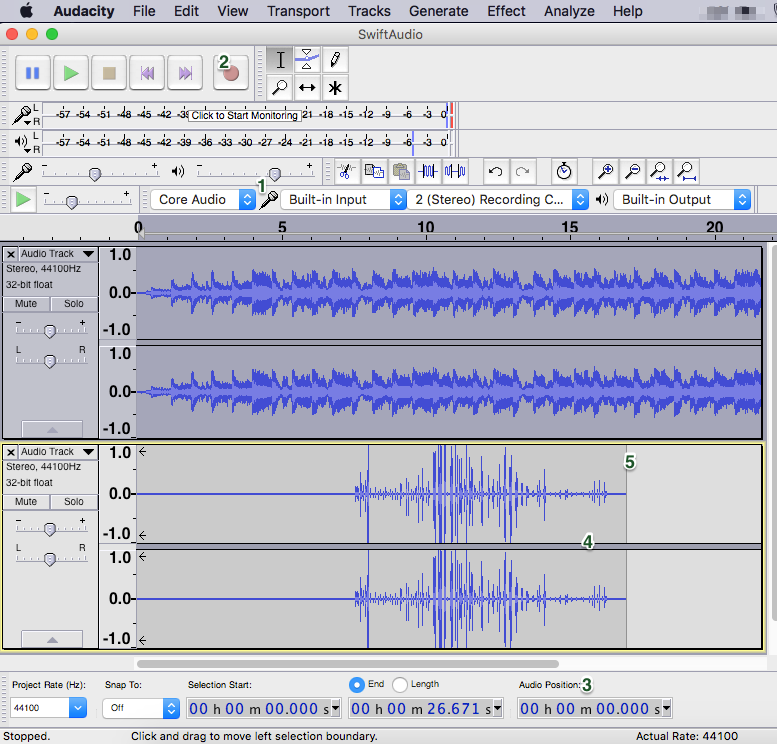Open the Audio Position time format arrow
Viewport: 777px width, 744px height.
tap(666, 708)
